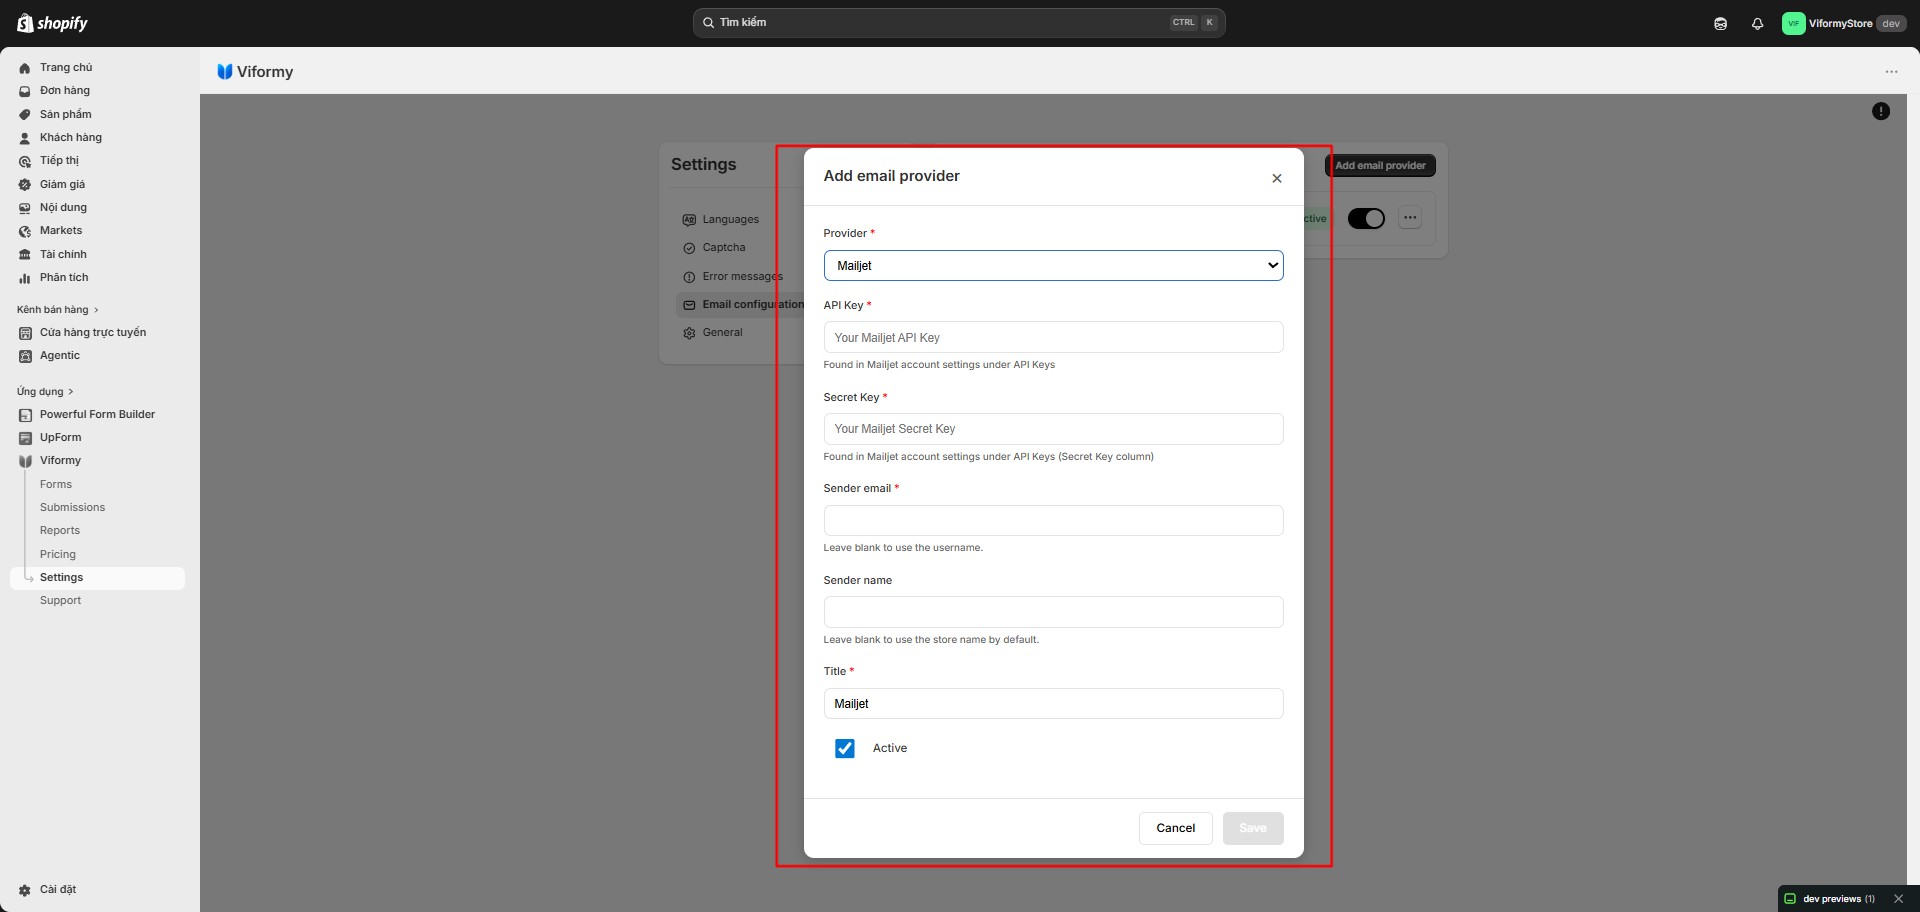Screen dimensions: 1920x912
Task: Select Settings under Viformy
Action: (x=97, y=577)
